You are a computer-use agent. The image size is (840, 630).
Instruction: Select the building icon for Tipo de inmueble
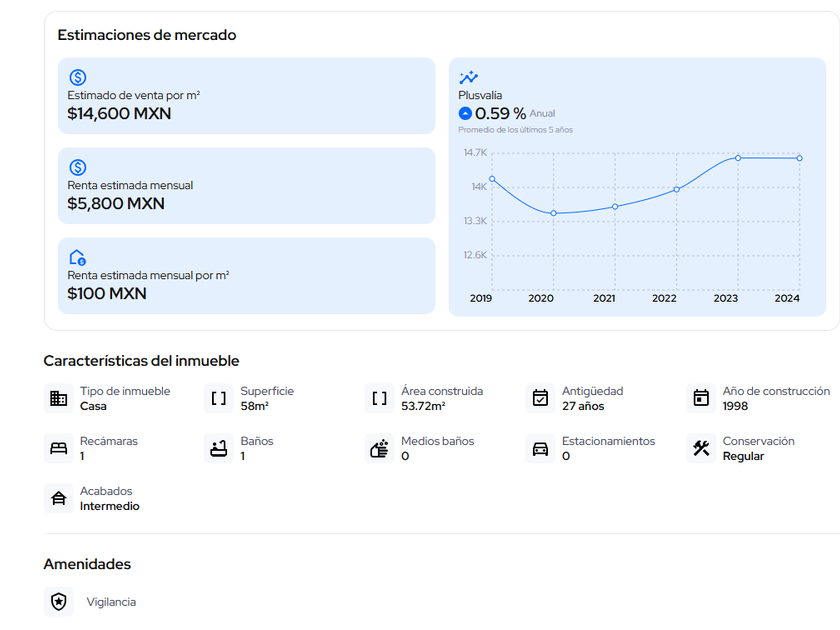tap(58, 399)
